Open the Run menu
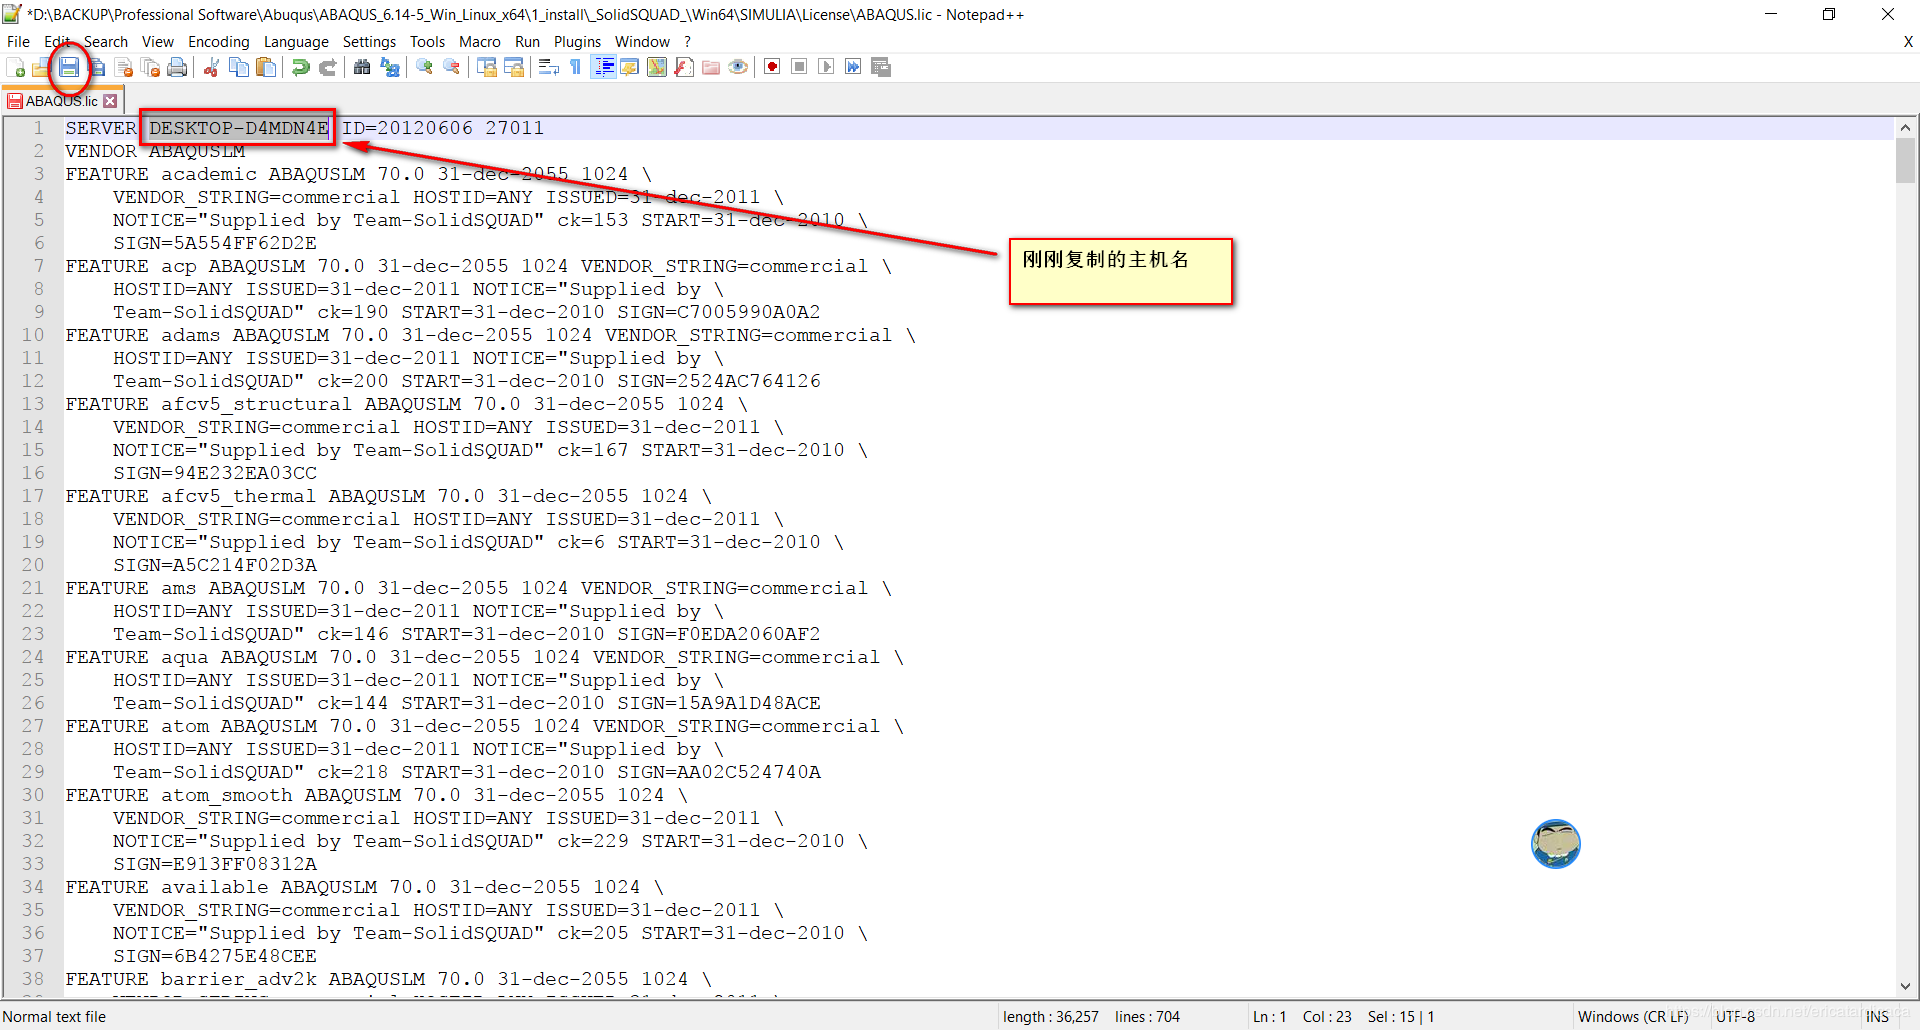Screen dimensions: 1920x1030 (x=527, y=42)
